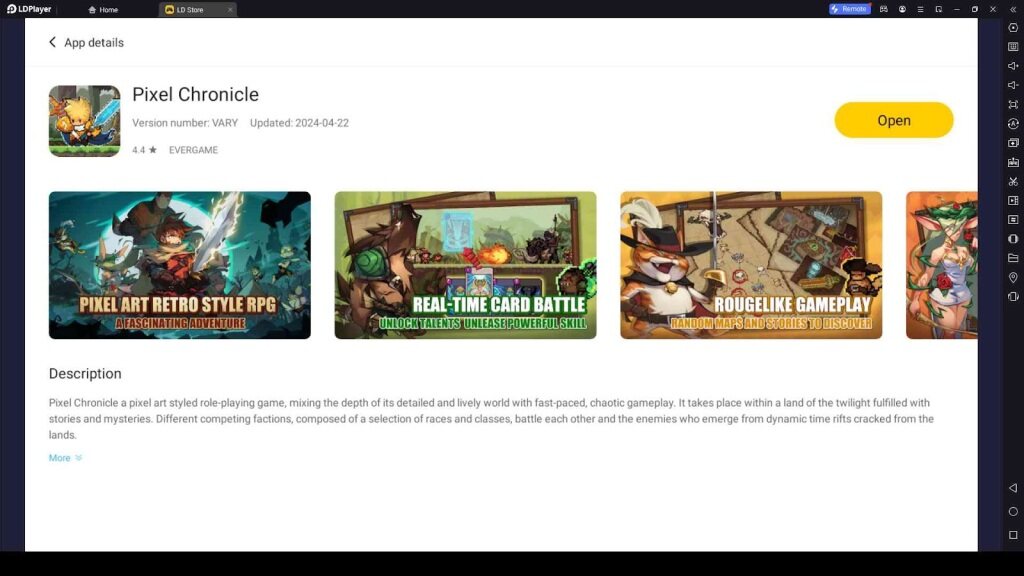Click the Description heading
This screenshot has height=576, width=1024.
(85, 374)
